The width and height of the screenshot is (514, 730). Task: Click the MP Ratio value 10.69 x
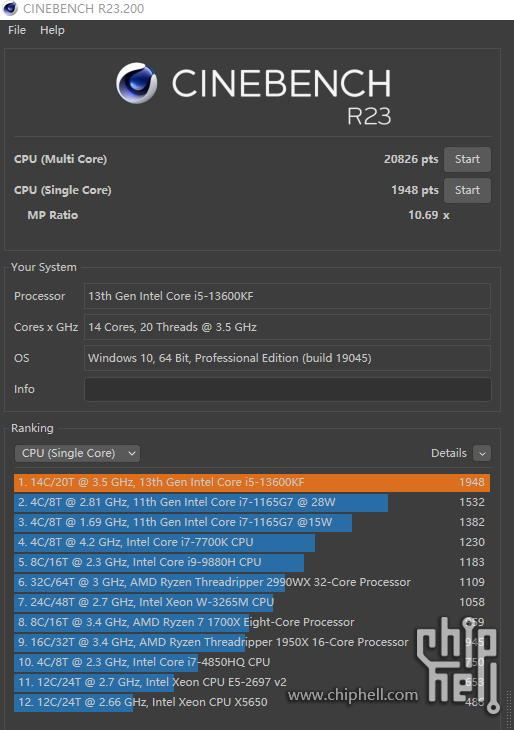(x=429, y=215)
